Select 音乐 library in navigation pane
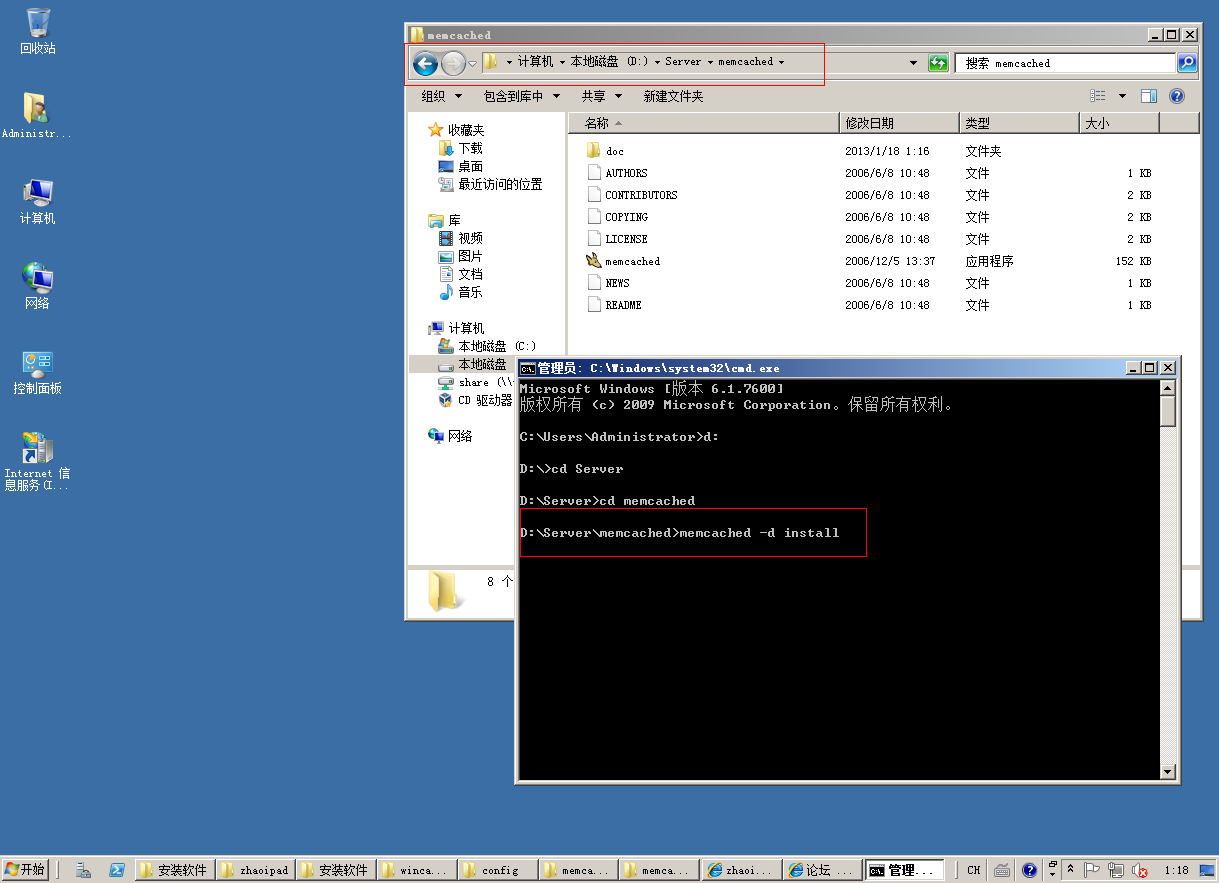Screen dimensions: 1219x883 point(470,292)
